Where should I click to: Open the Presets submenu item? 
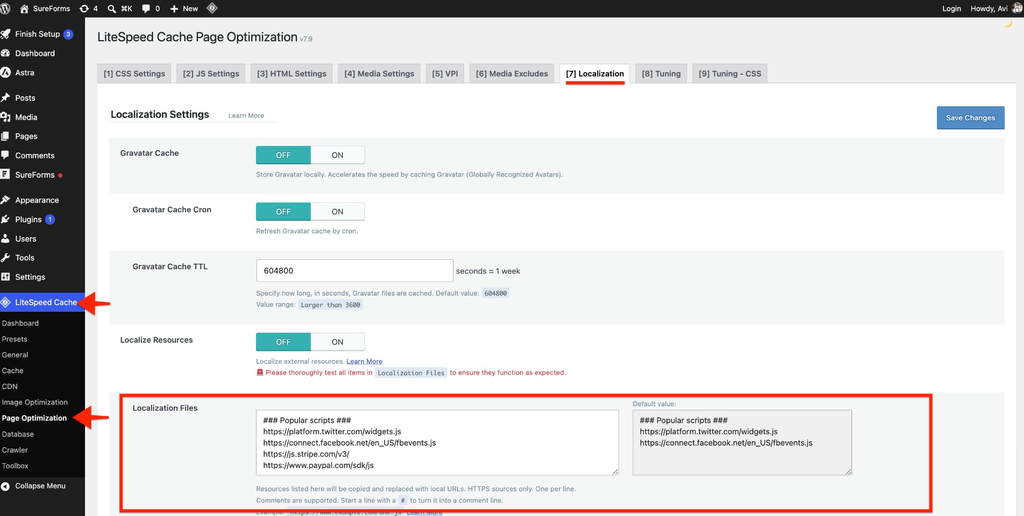(x=14, y=339)
